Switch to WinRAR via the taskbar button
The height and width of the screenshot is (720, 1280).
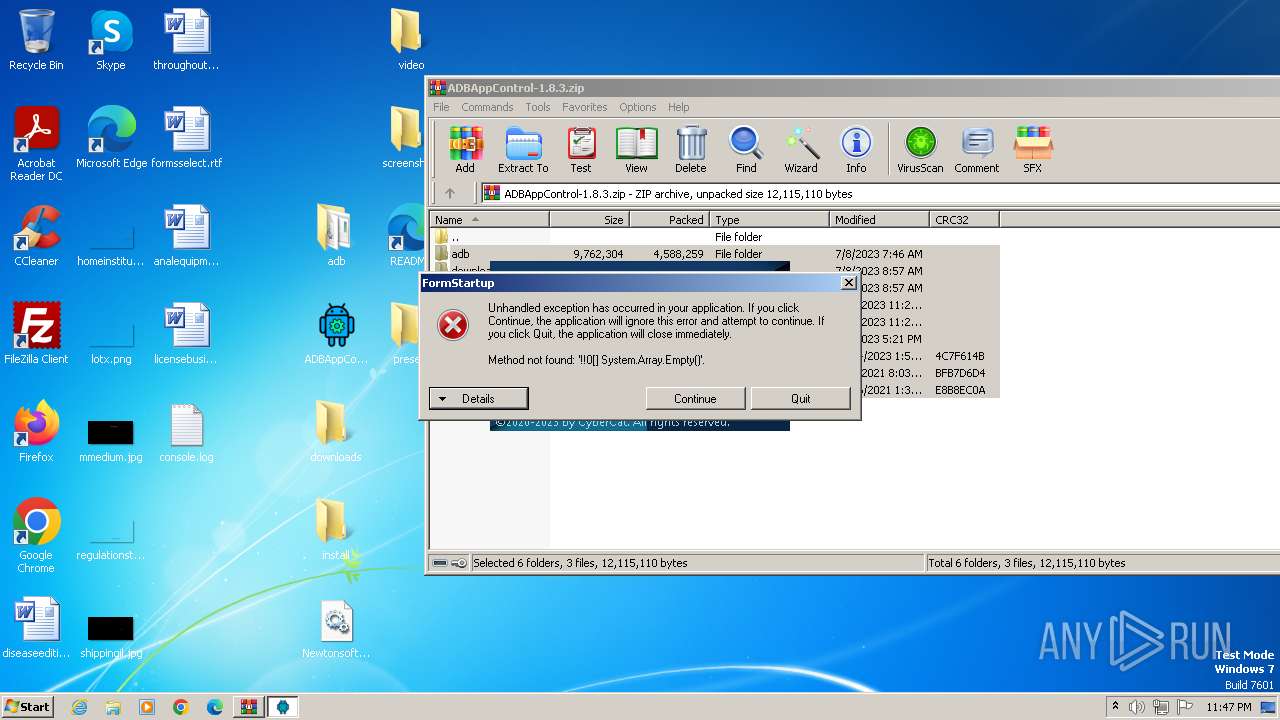point(249,707)
